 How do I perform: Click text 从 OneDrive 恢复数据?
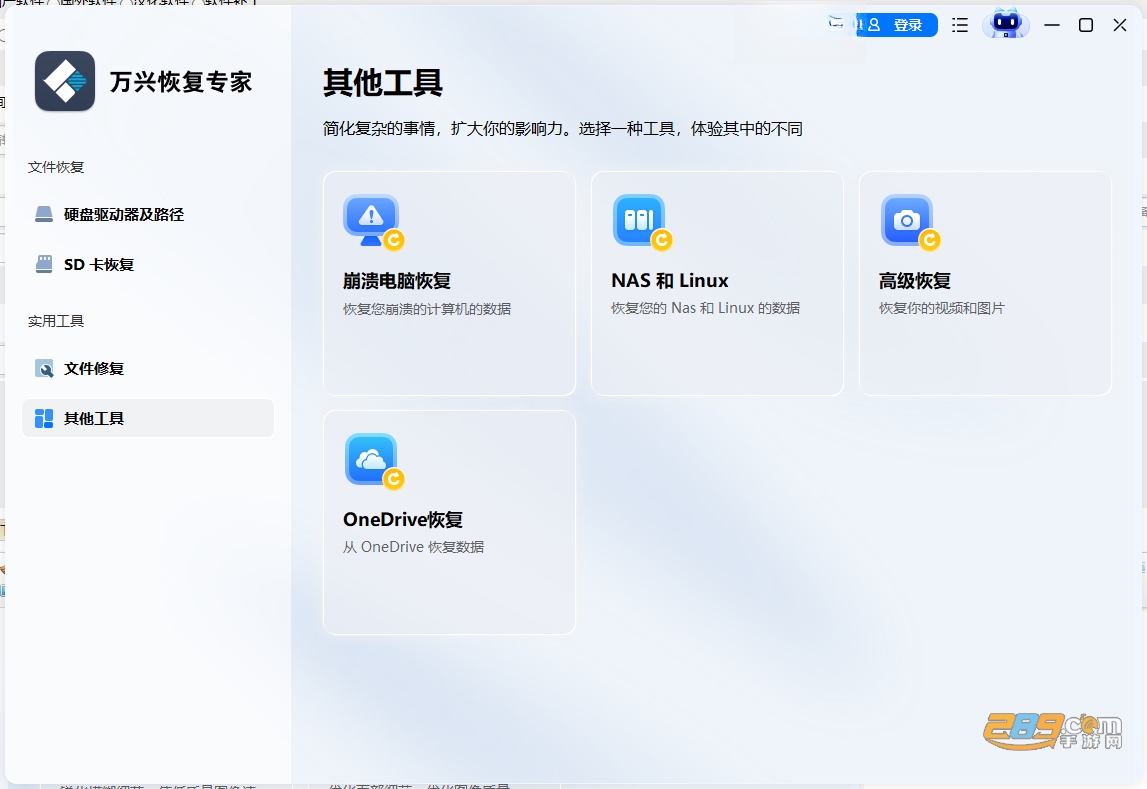pyautogui.click(x=413, y=547)
